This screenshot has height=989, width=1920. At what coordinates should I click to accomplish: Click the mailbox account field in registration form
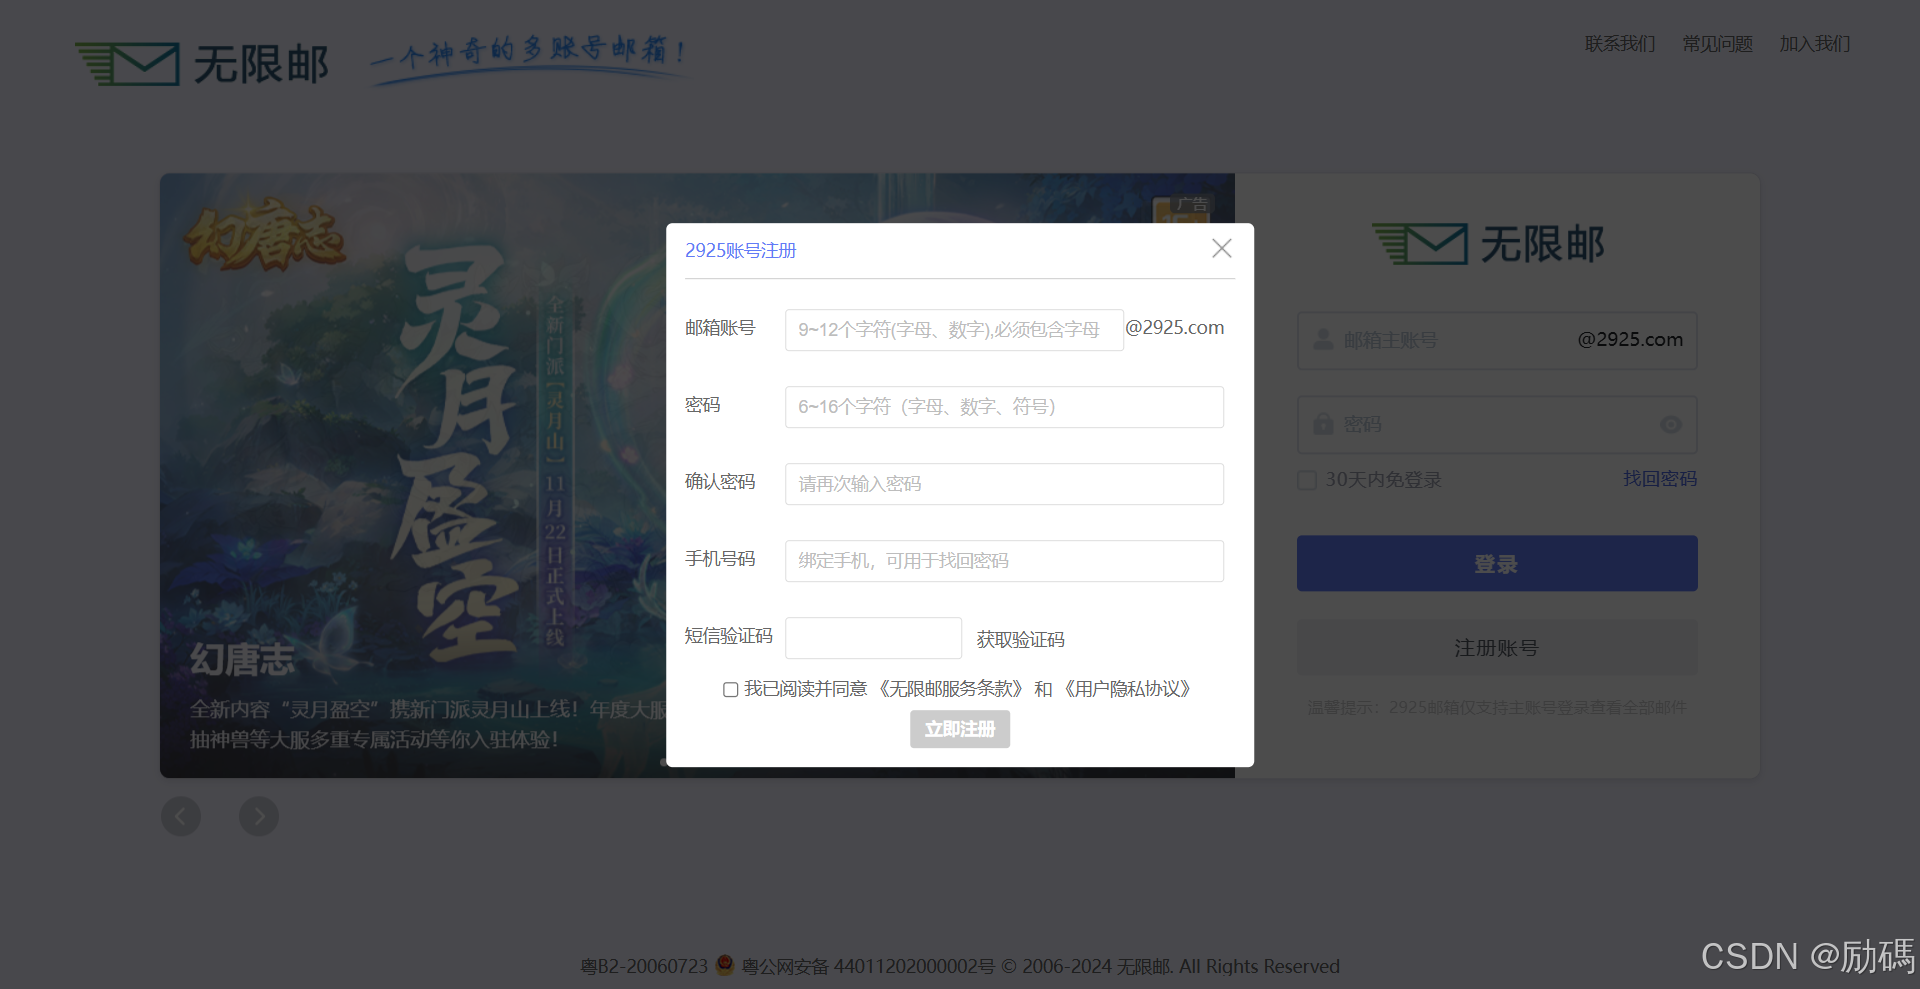coord(954,330)
